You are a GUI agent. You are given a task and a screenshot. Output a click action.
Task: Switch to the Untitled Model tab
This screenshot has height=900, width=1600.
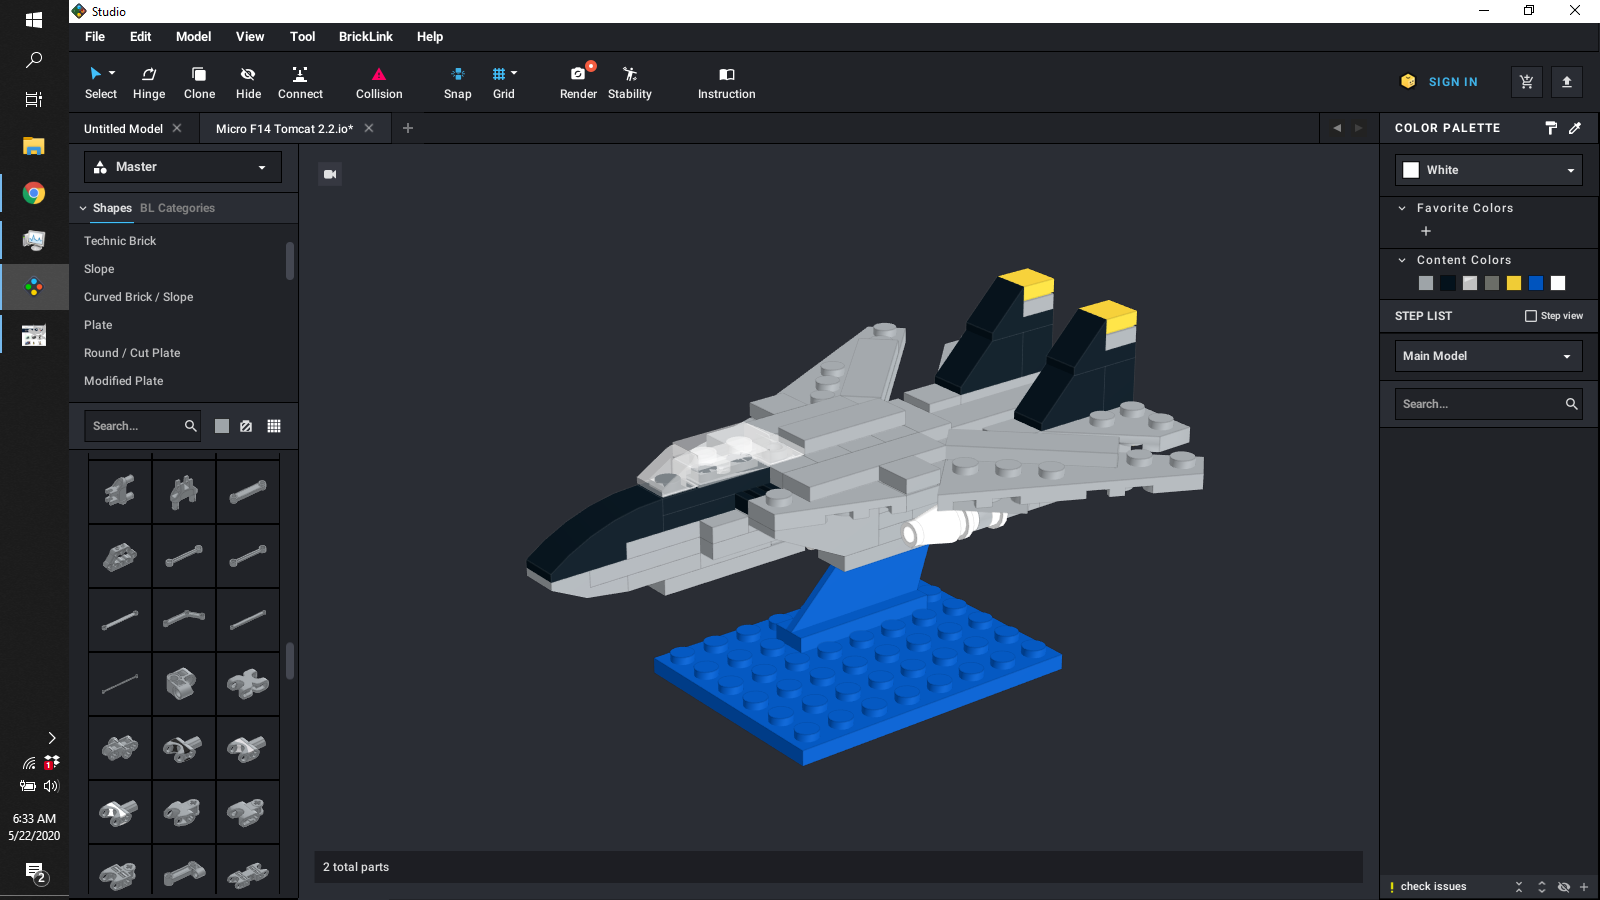click(x=123, y=129)
